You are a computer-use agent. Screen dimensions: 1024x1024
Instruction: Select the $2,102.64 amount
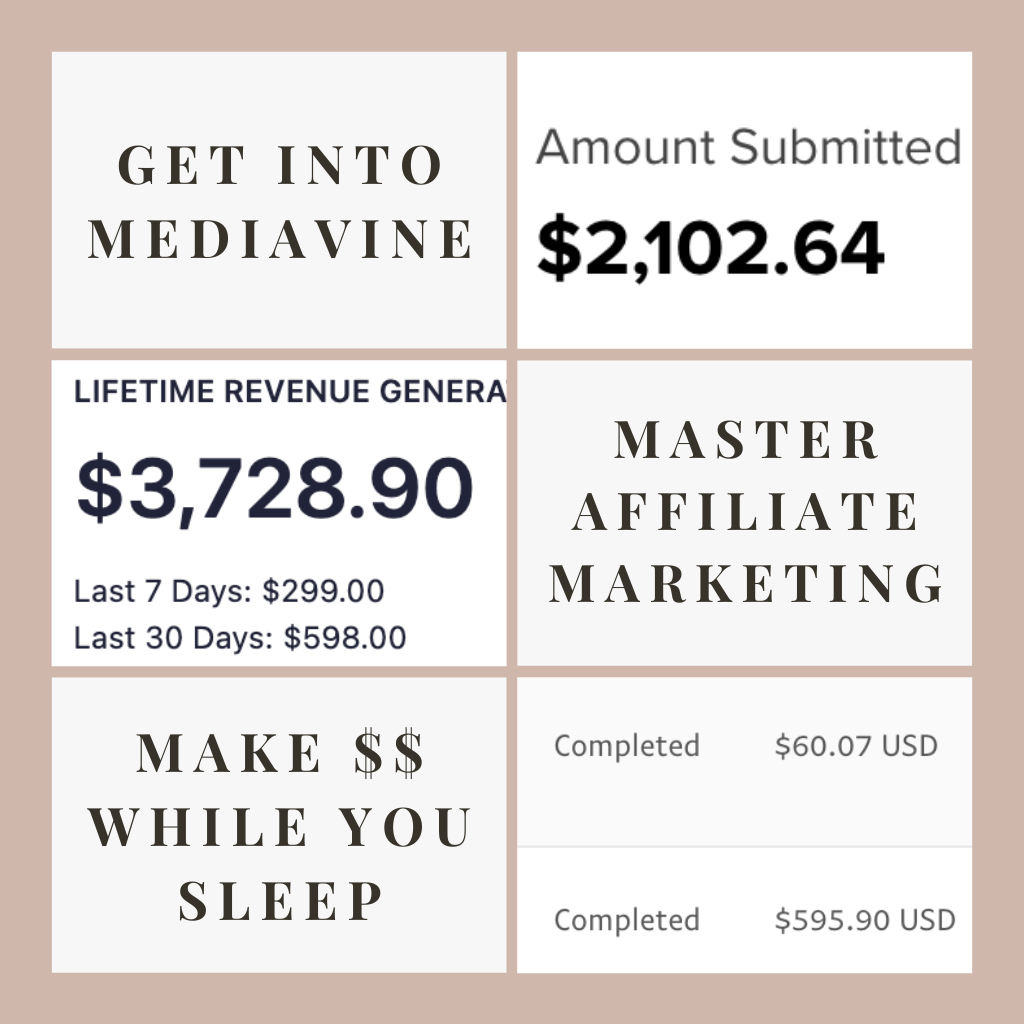710,248
